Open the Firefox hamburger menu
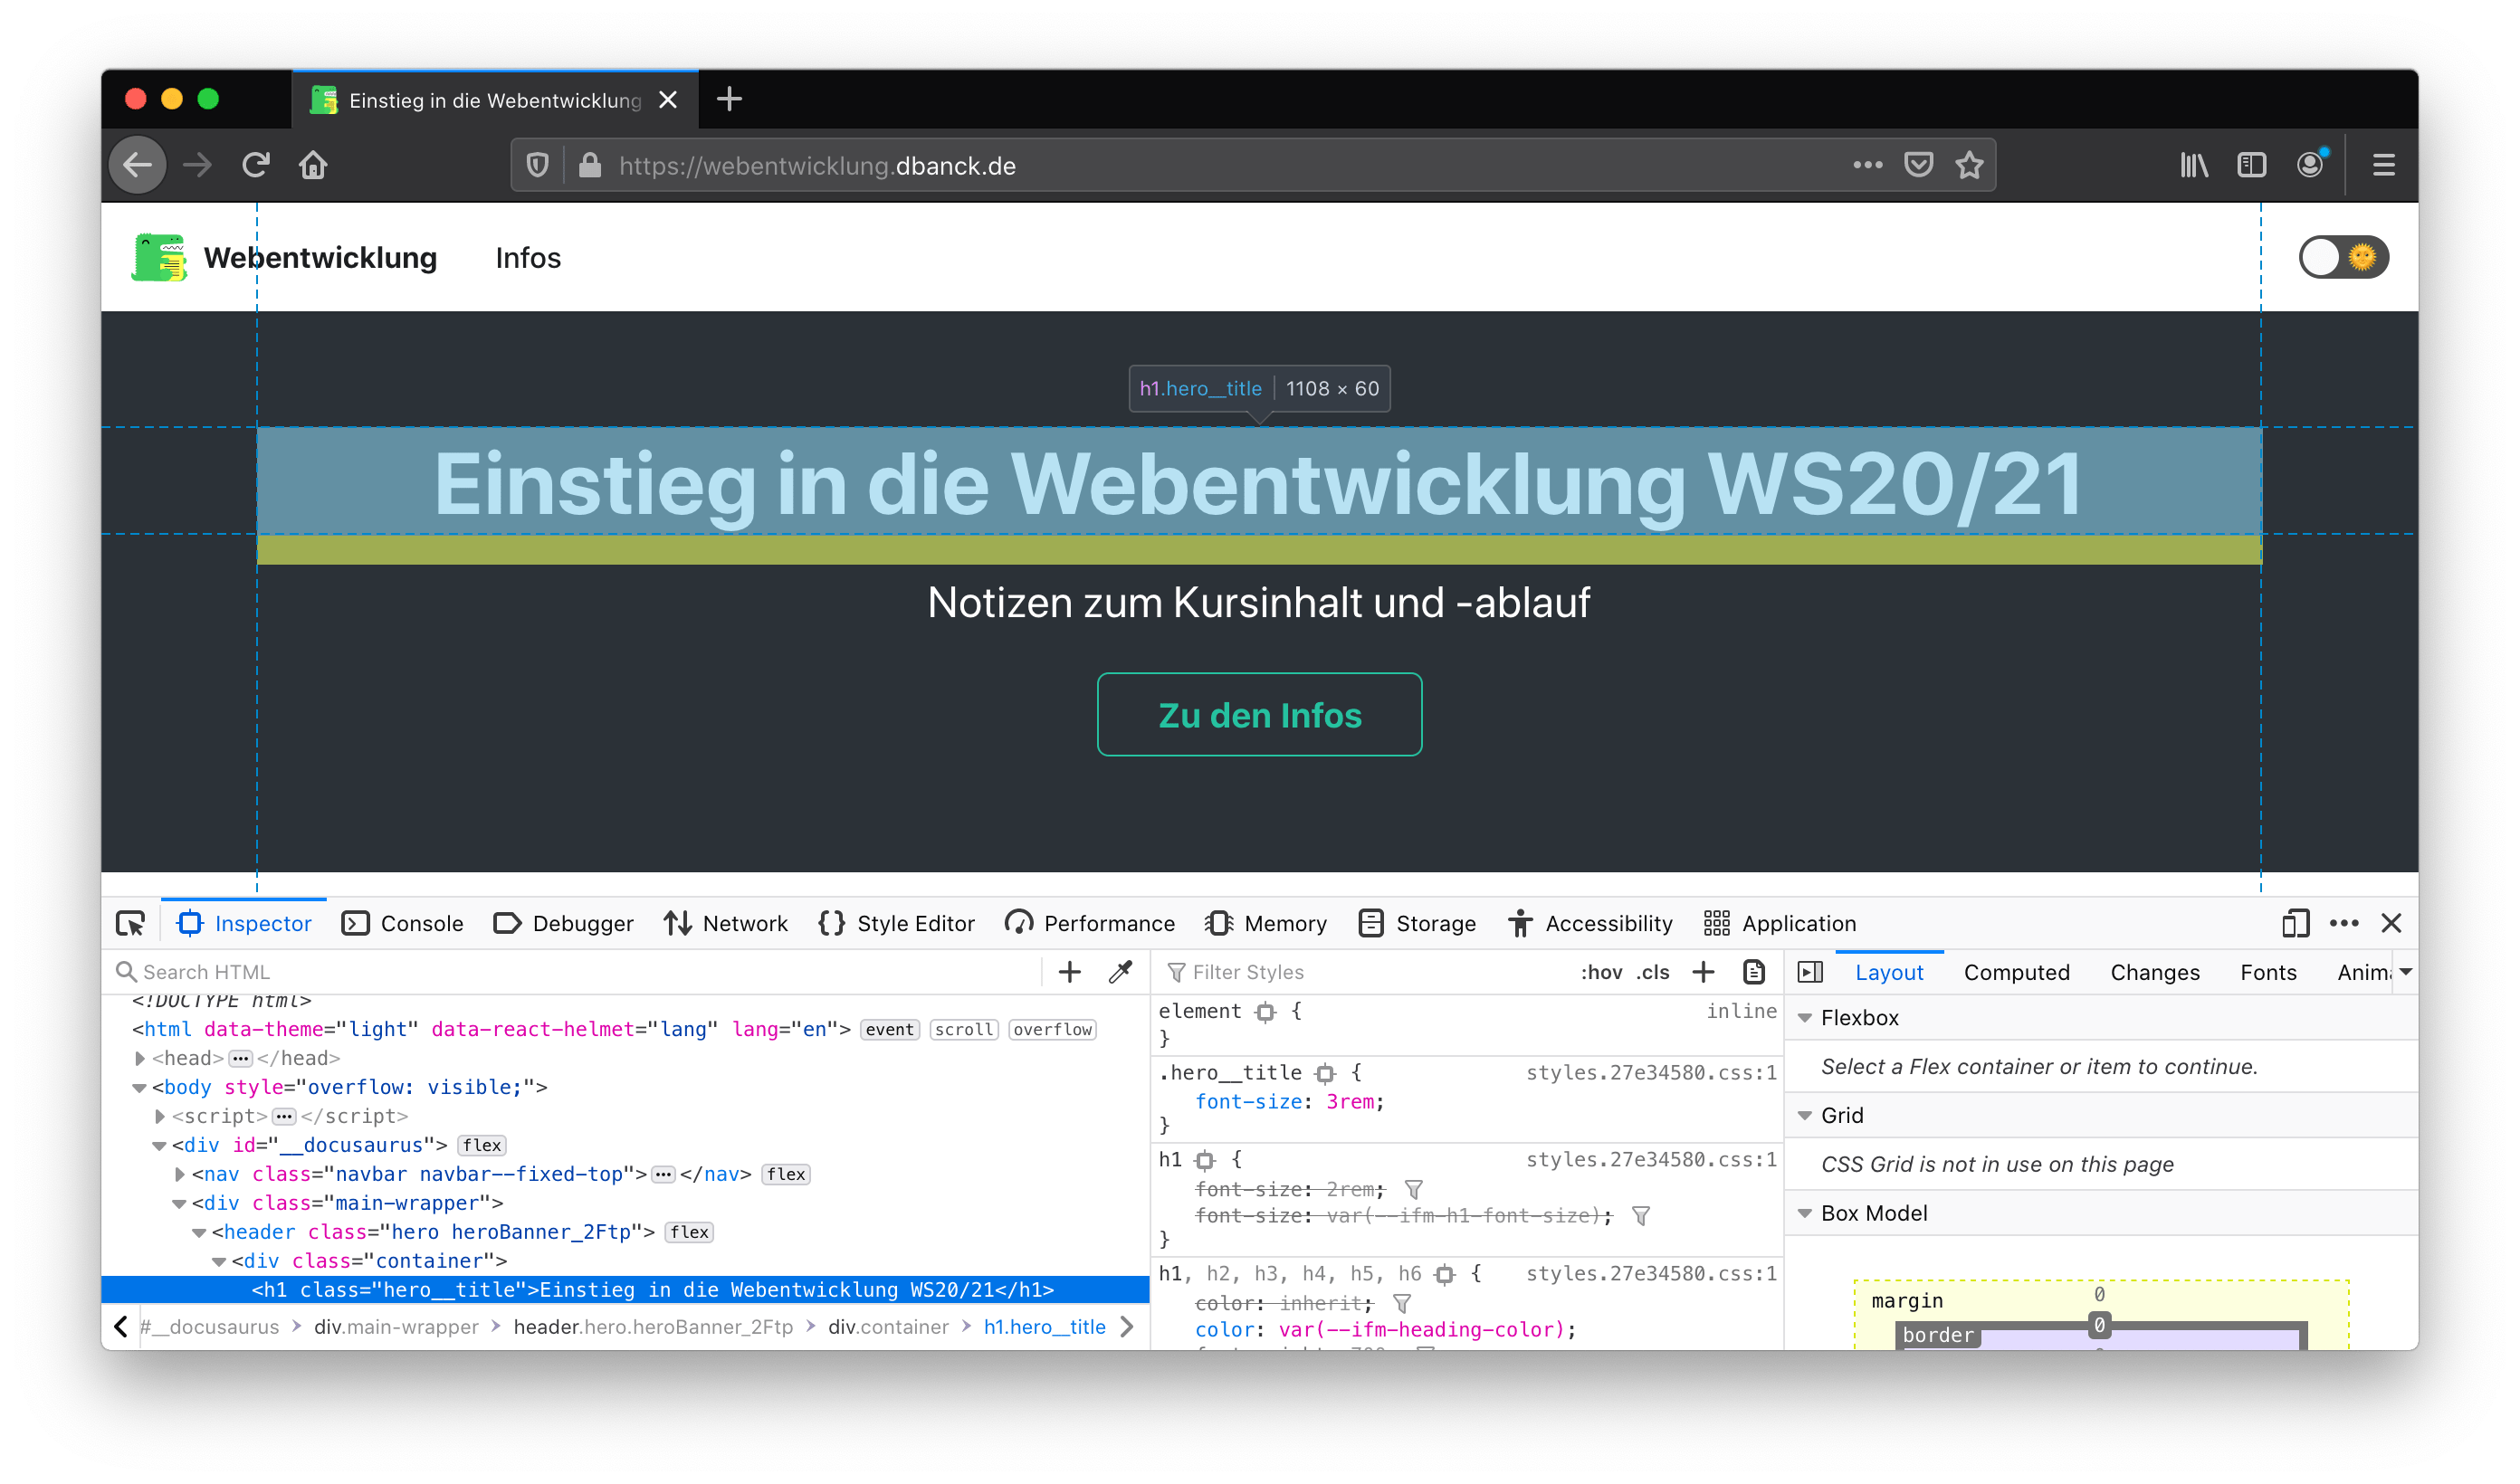Viewport: 2520px width, 1484px height. coord(2383,165)
